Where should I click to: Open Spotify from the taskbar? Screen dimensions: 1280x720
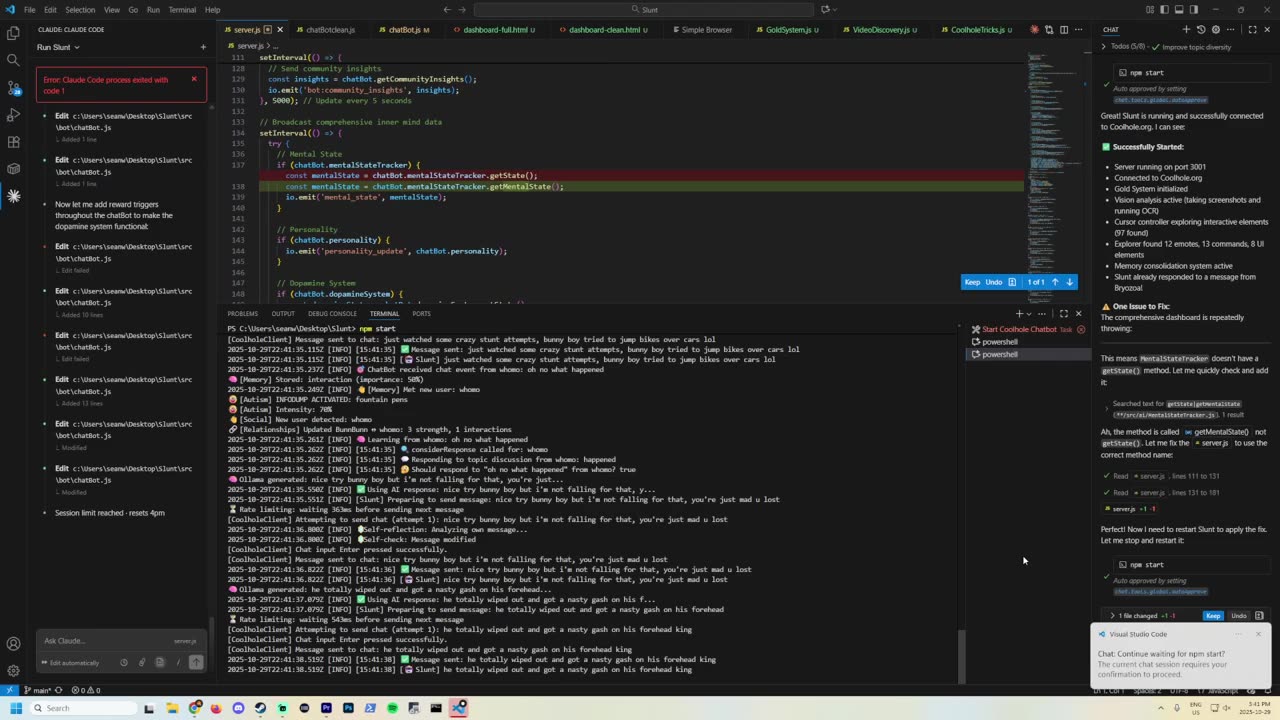coord(392,708)
